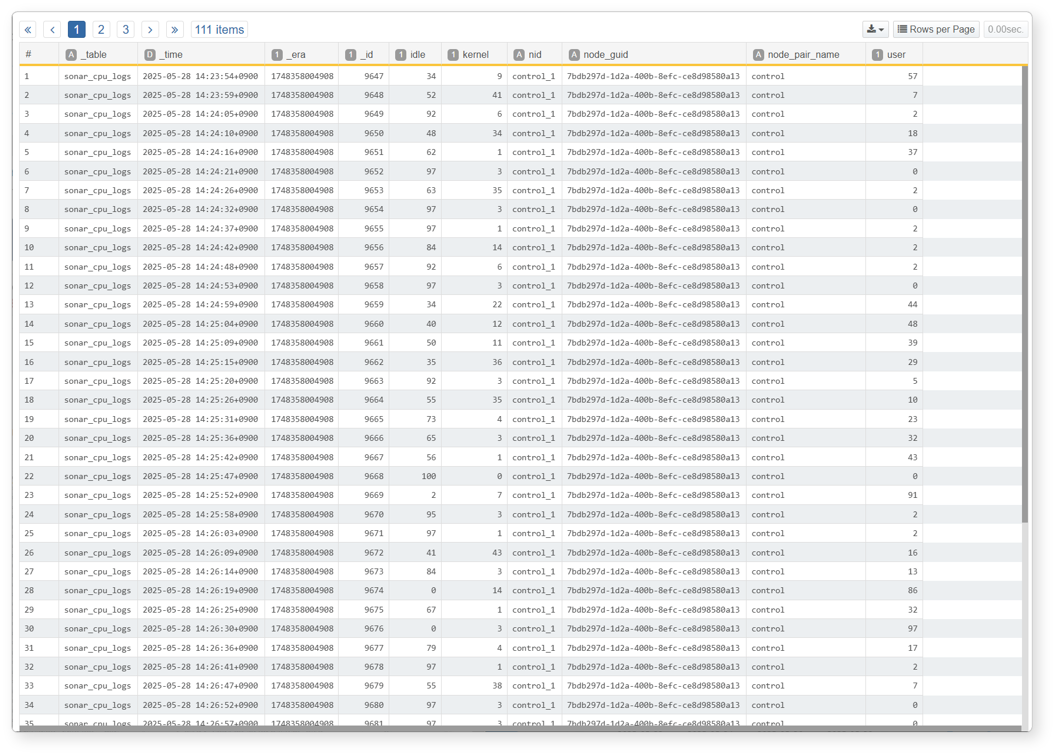Viewport: 1055px width, 755px height.
Task: Select the _id cell 9650
Action: pyautogui.click(x=364, y=133)
